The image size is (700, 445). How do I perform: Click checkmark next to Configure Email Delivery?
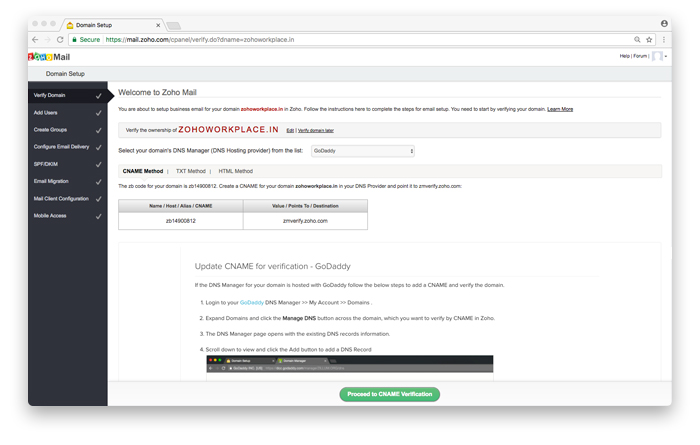point(99,147)
